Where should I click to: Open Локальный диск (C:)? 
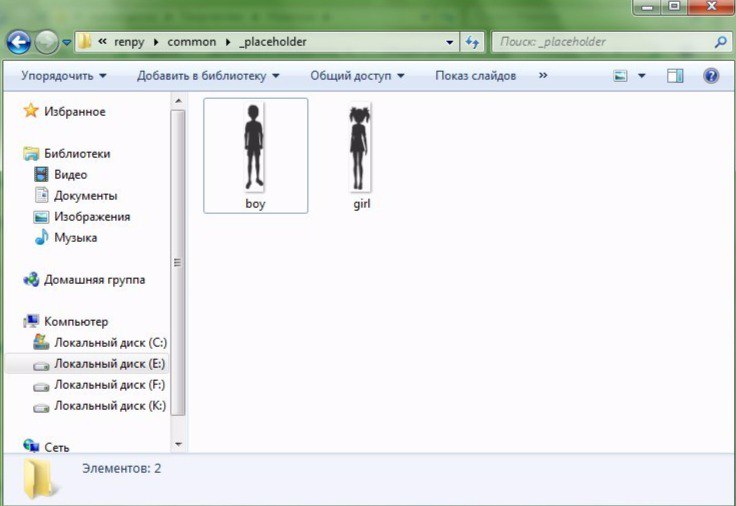click(111, 343)
